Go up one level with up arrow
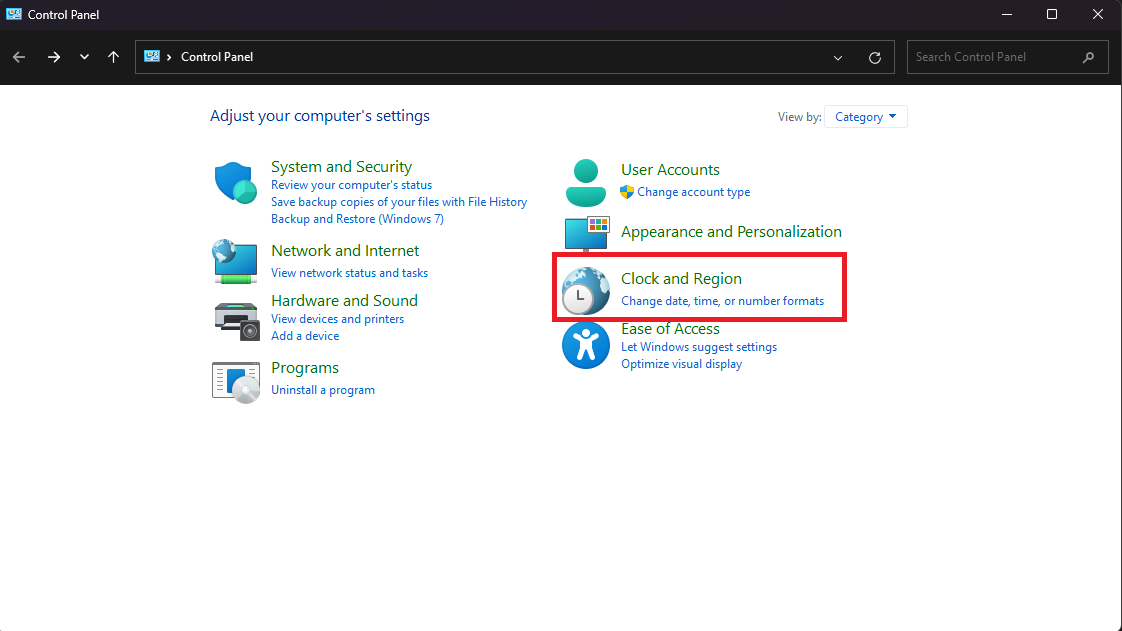This screenshot has width=1122, height=631. [113, 57]
